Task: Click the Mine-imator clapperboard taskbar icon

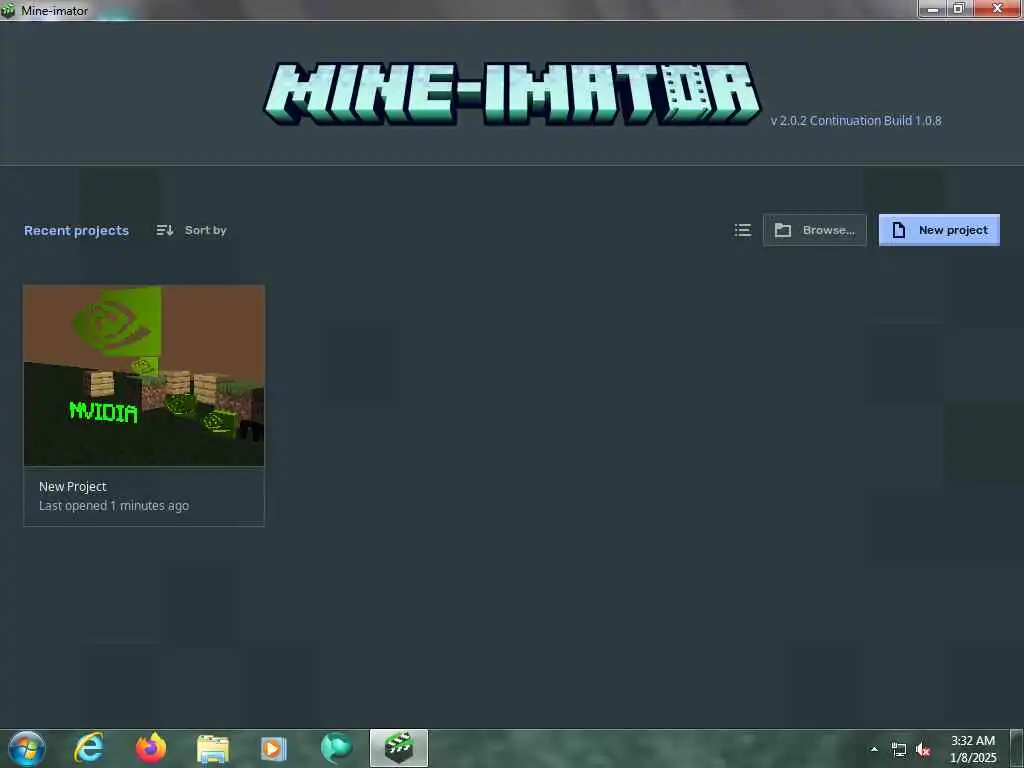Action: (399, 748)
